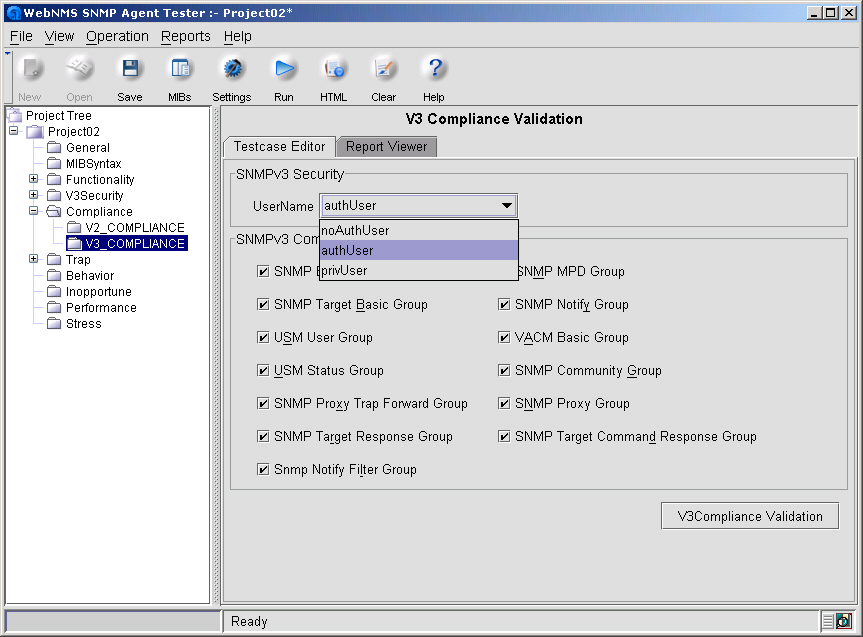Select the Project02 tree item

[x=74, y=132]
